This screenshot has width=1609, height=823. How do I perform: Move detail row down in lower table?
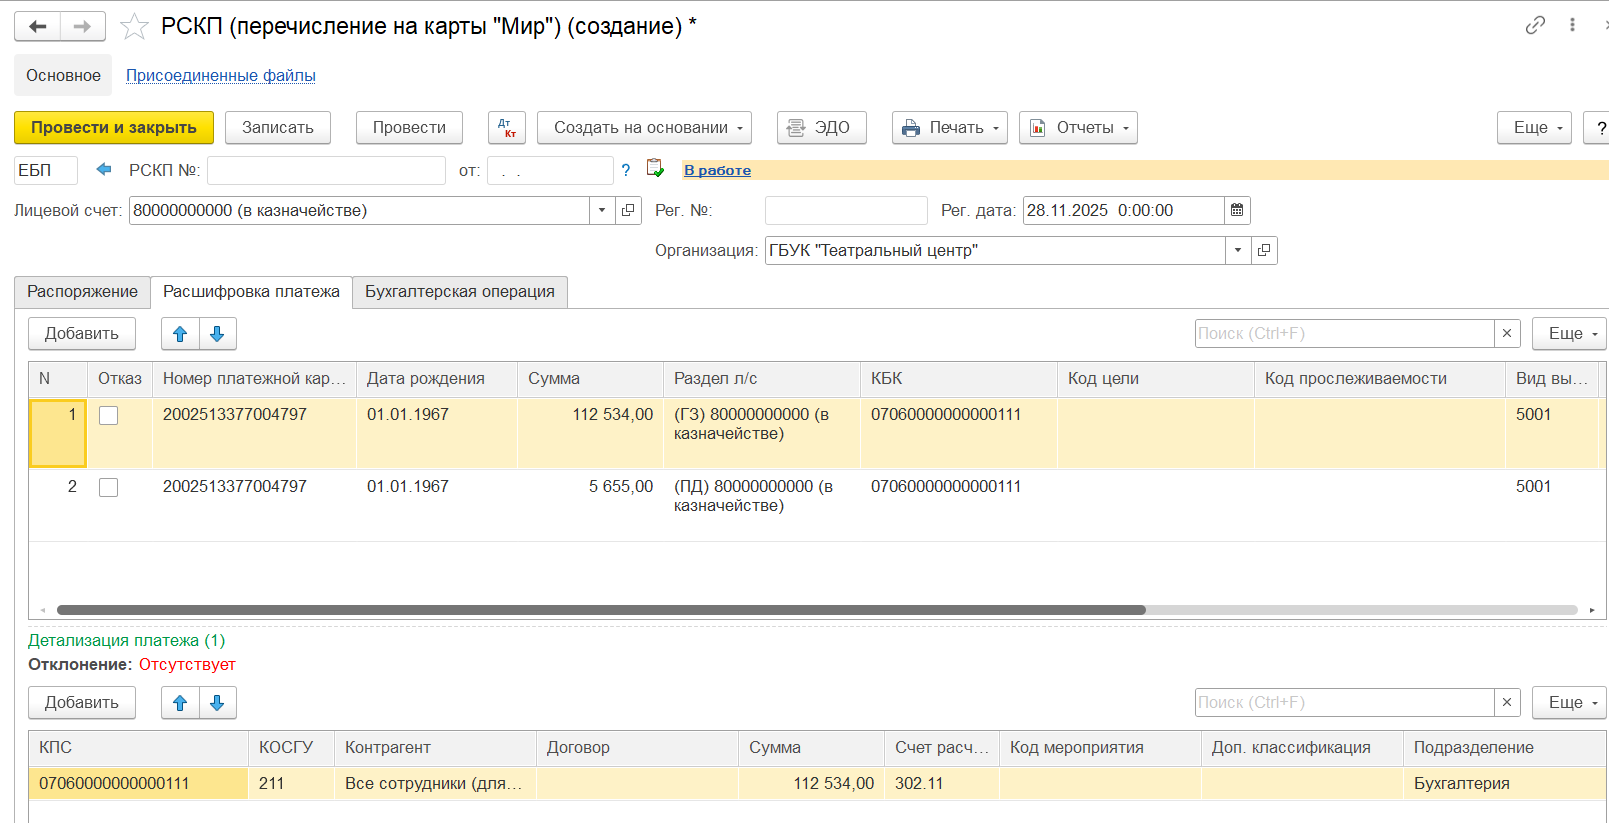click(x=217, y=703)
